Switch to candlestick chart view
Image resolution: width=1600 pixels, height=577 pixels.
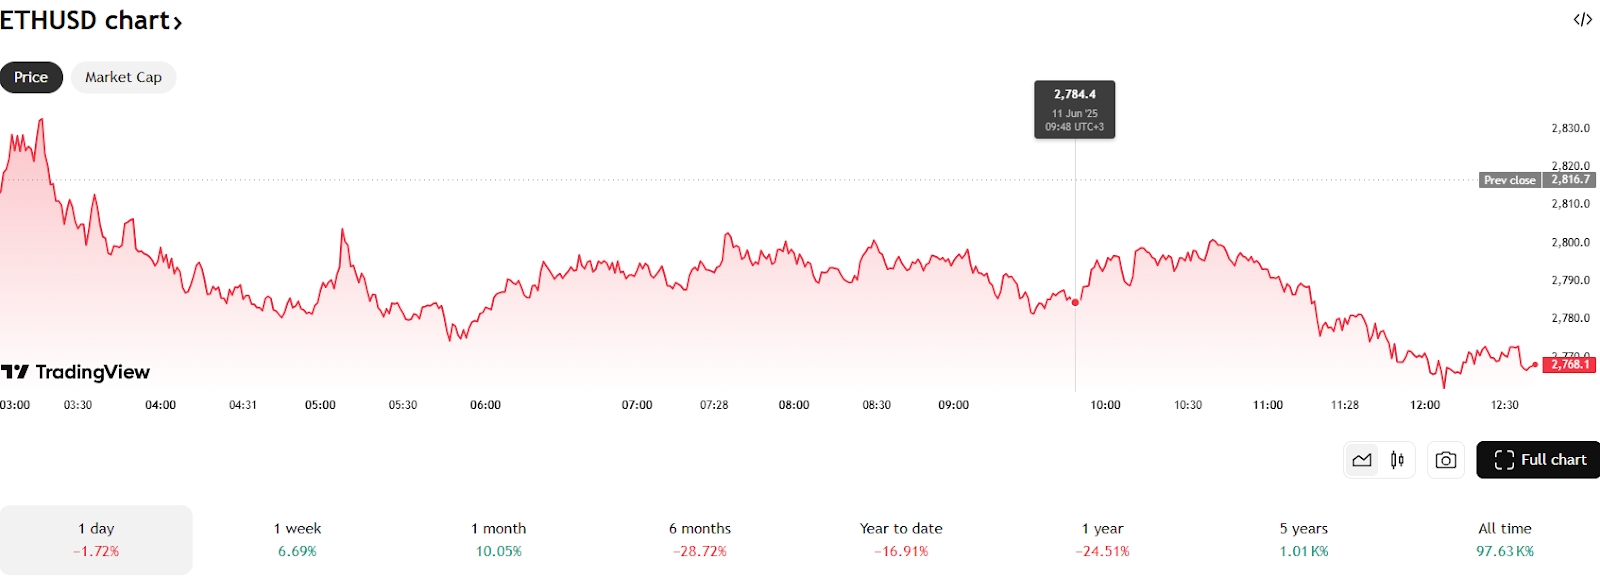pyautogui.click(x=1397, y=460)
